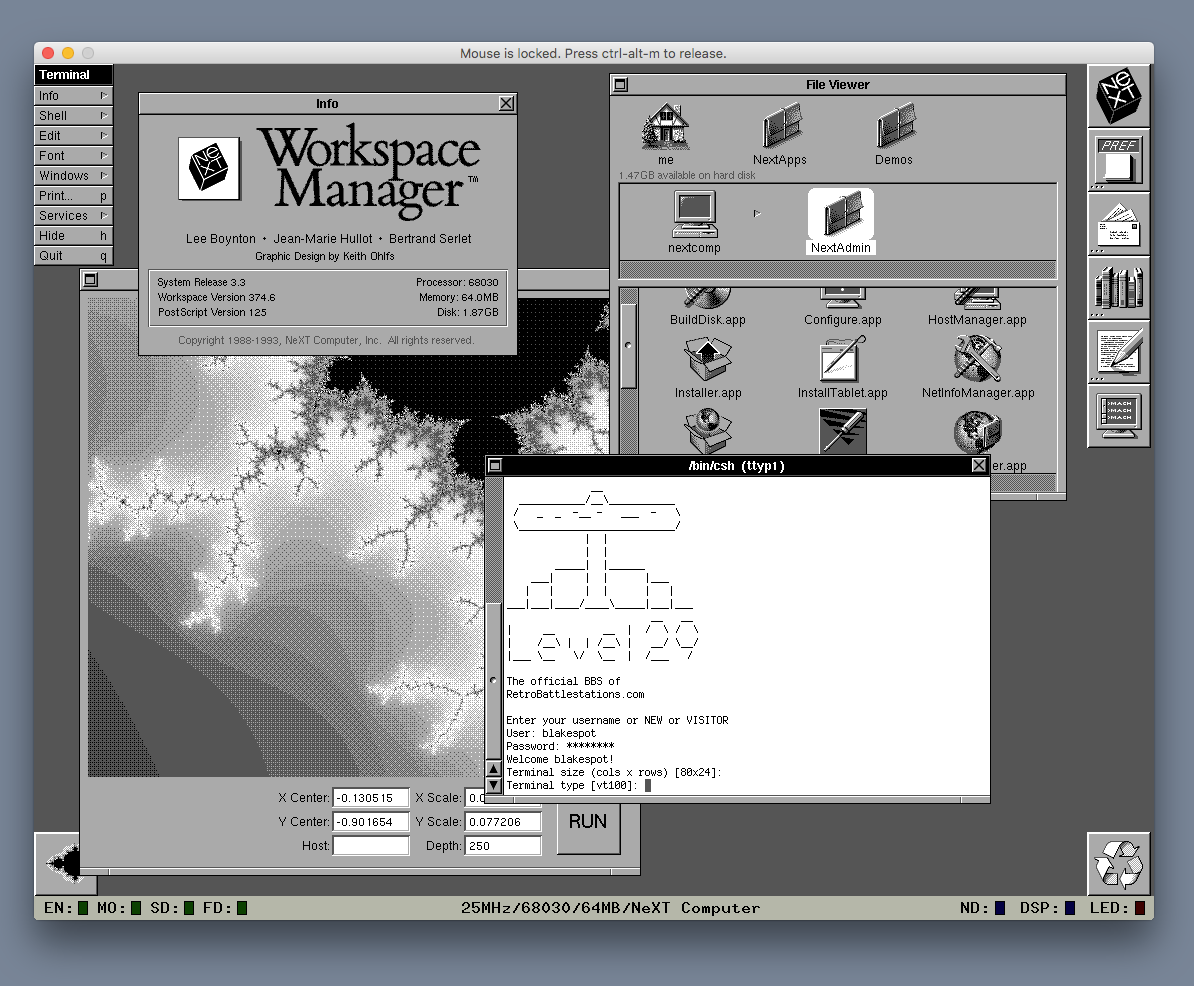Click 'Workspace Version 374.6' text
The width and height of the screenshot is (1194, 986).
tap(216, 297)
